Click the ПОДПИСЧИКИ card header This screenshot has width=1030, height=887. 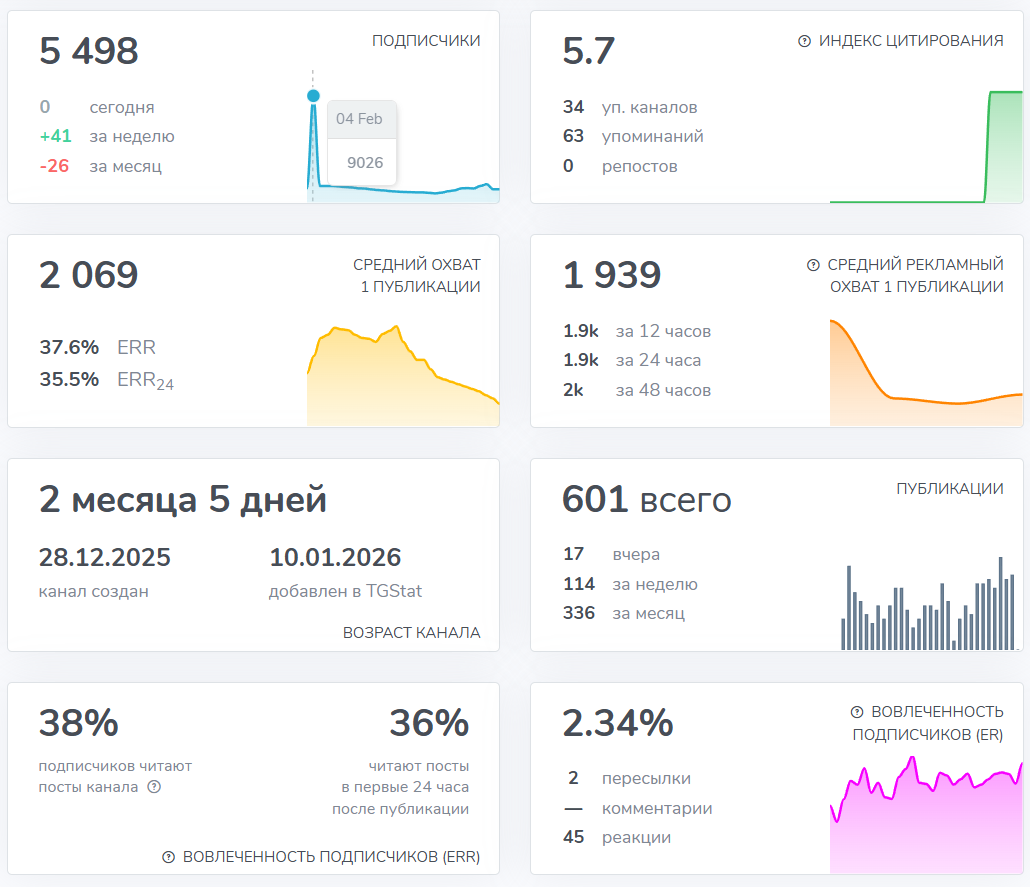425,41
